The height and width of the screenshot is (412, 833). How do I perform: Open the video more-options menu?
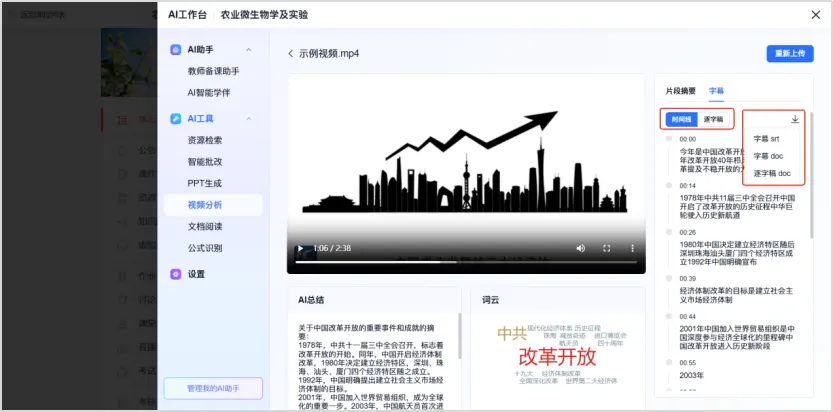point(632,248)
